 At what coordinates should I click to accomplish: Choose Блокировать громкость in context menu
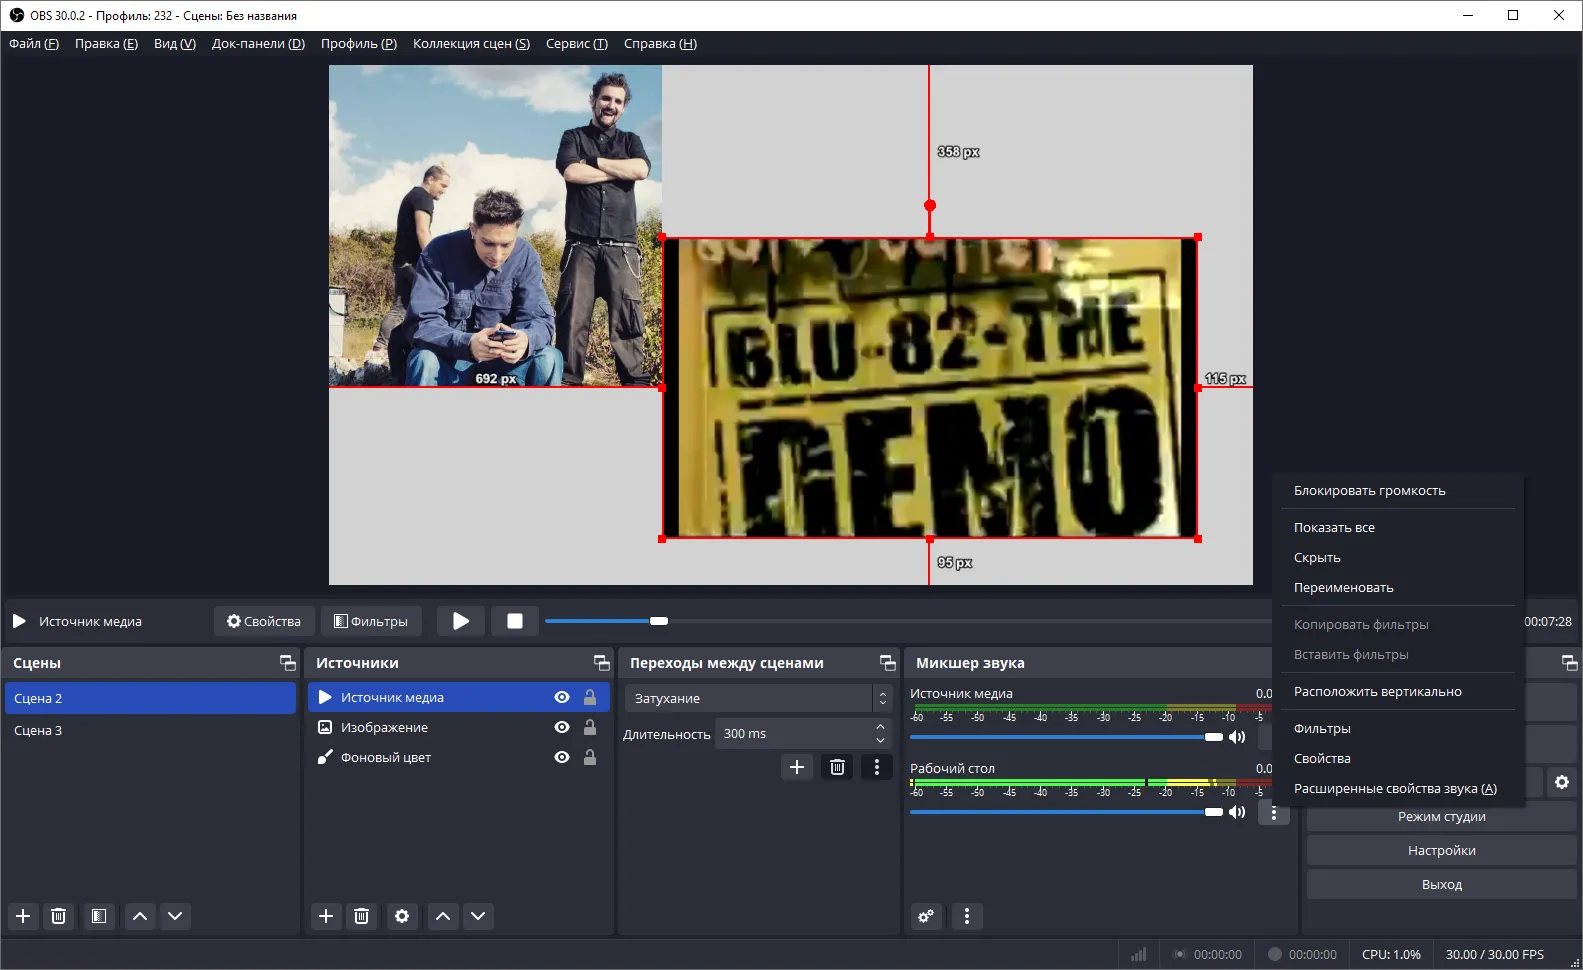(1398, 491)
